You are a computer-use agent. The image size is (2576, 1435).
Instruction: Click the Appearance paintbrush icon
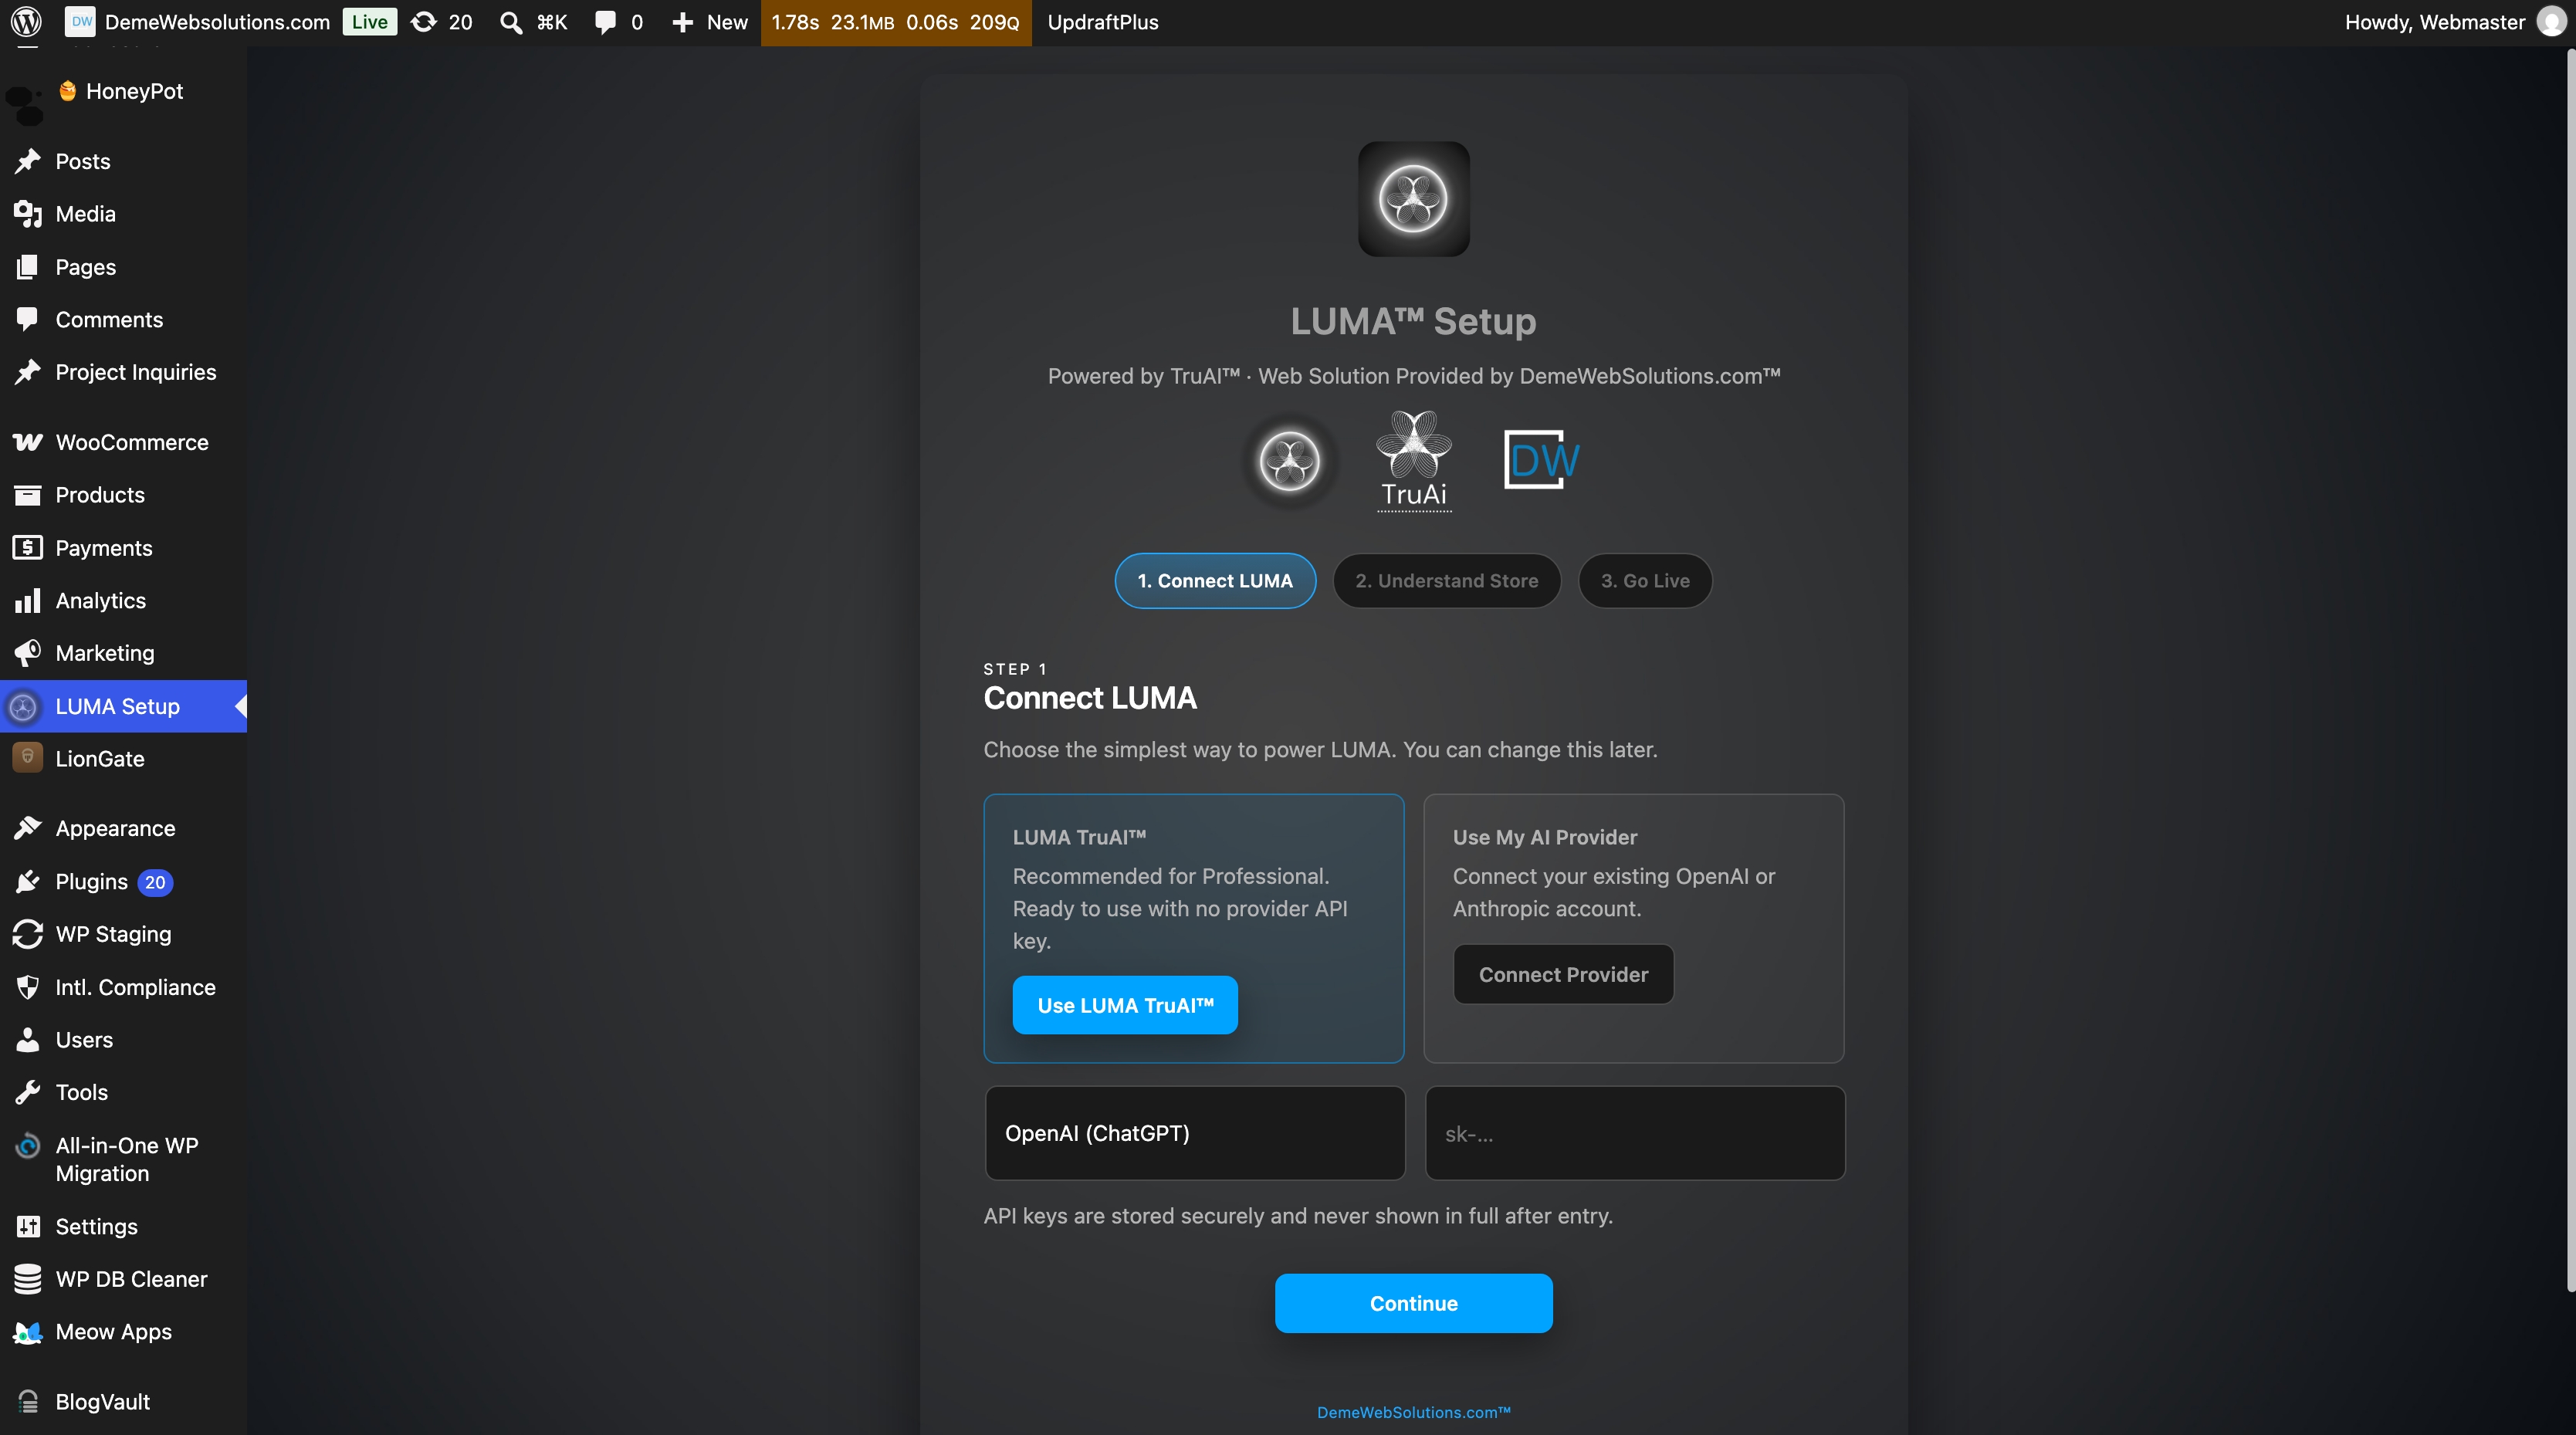tap(28, 828)
